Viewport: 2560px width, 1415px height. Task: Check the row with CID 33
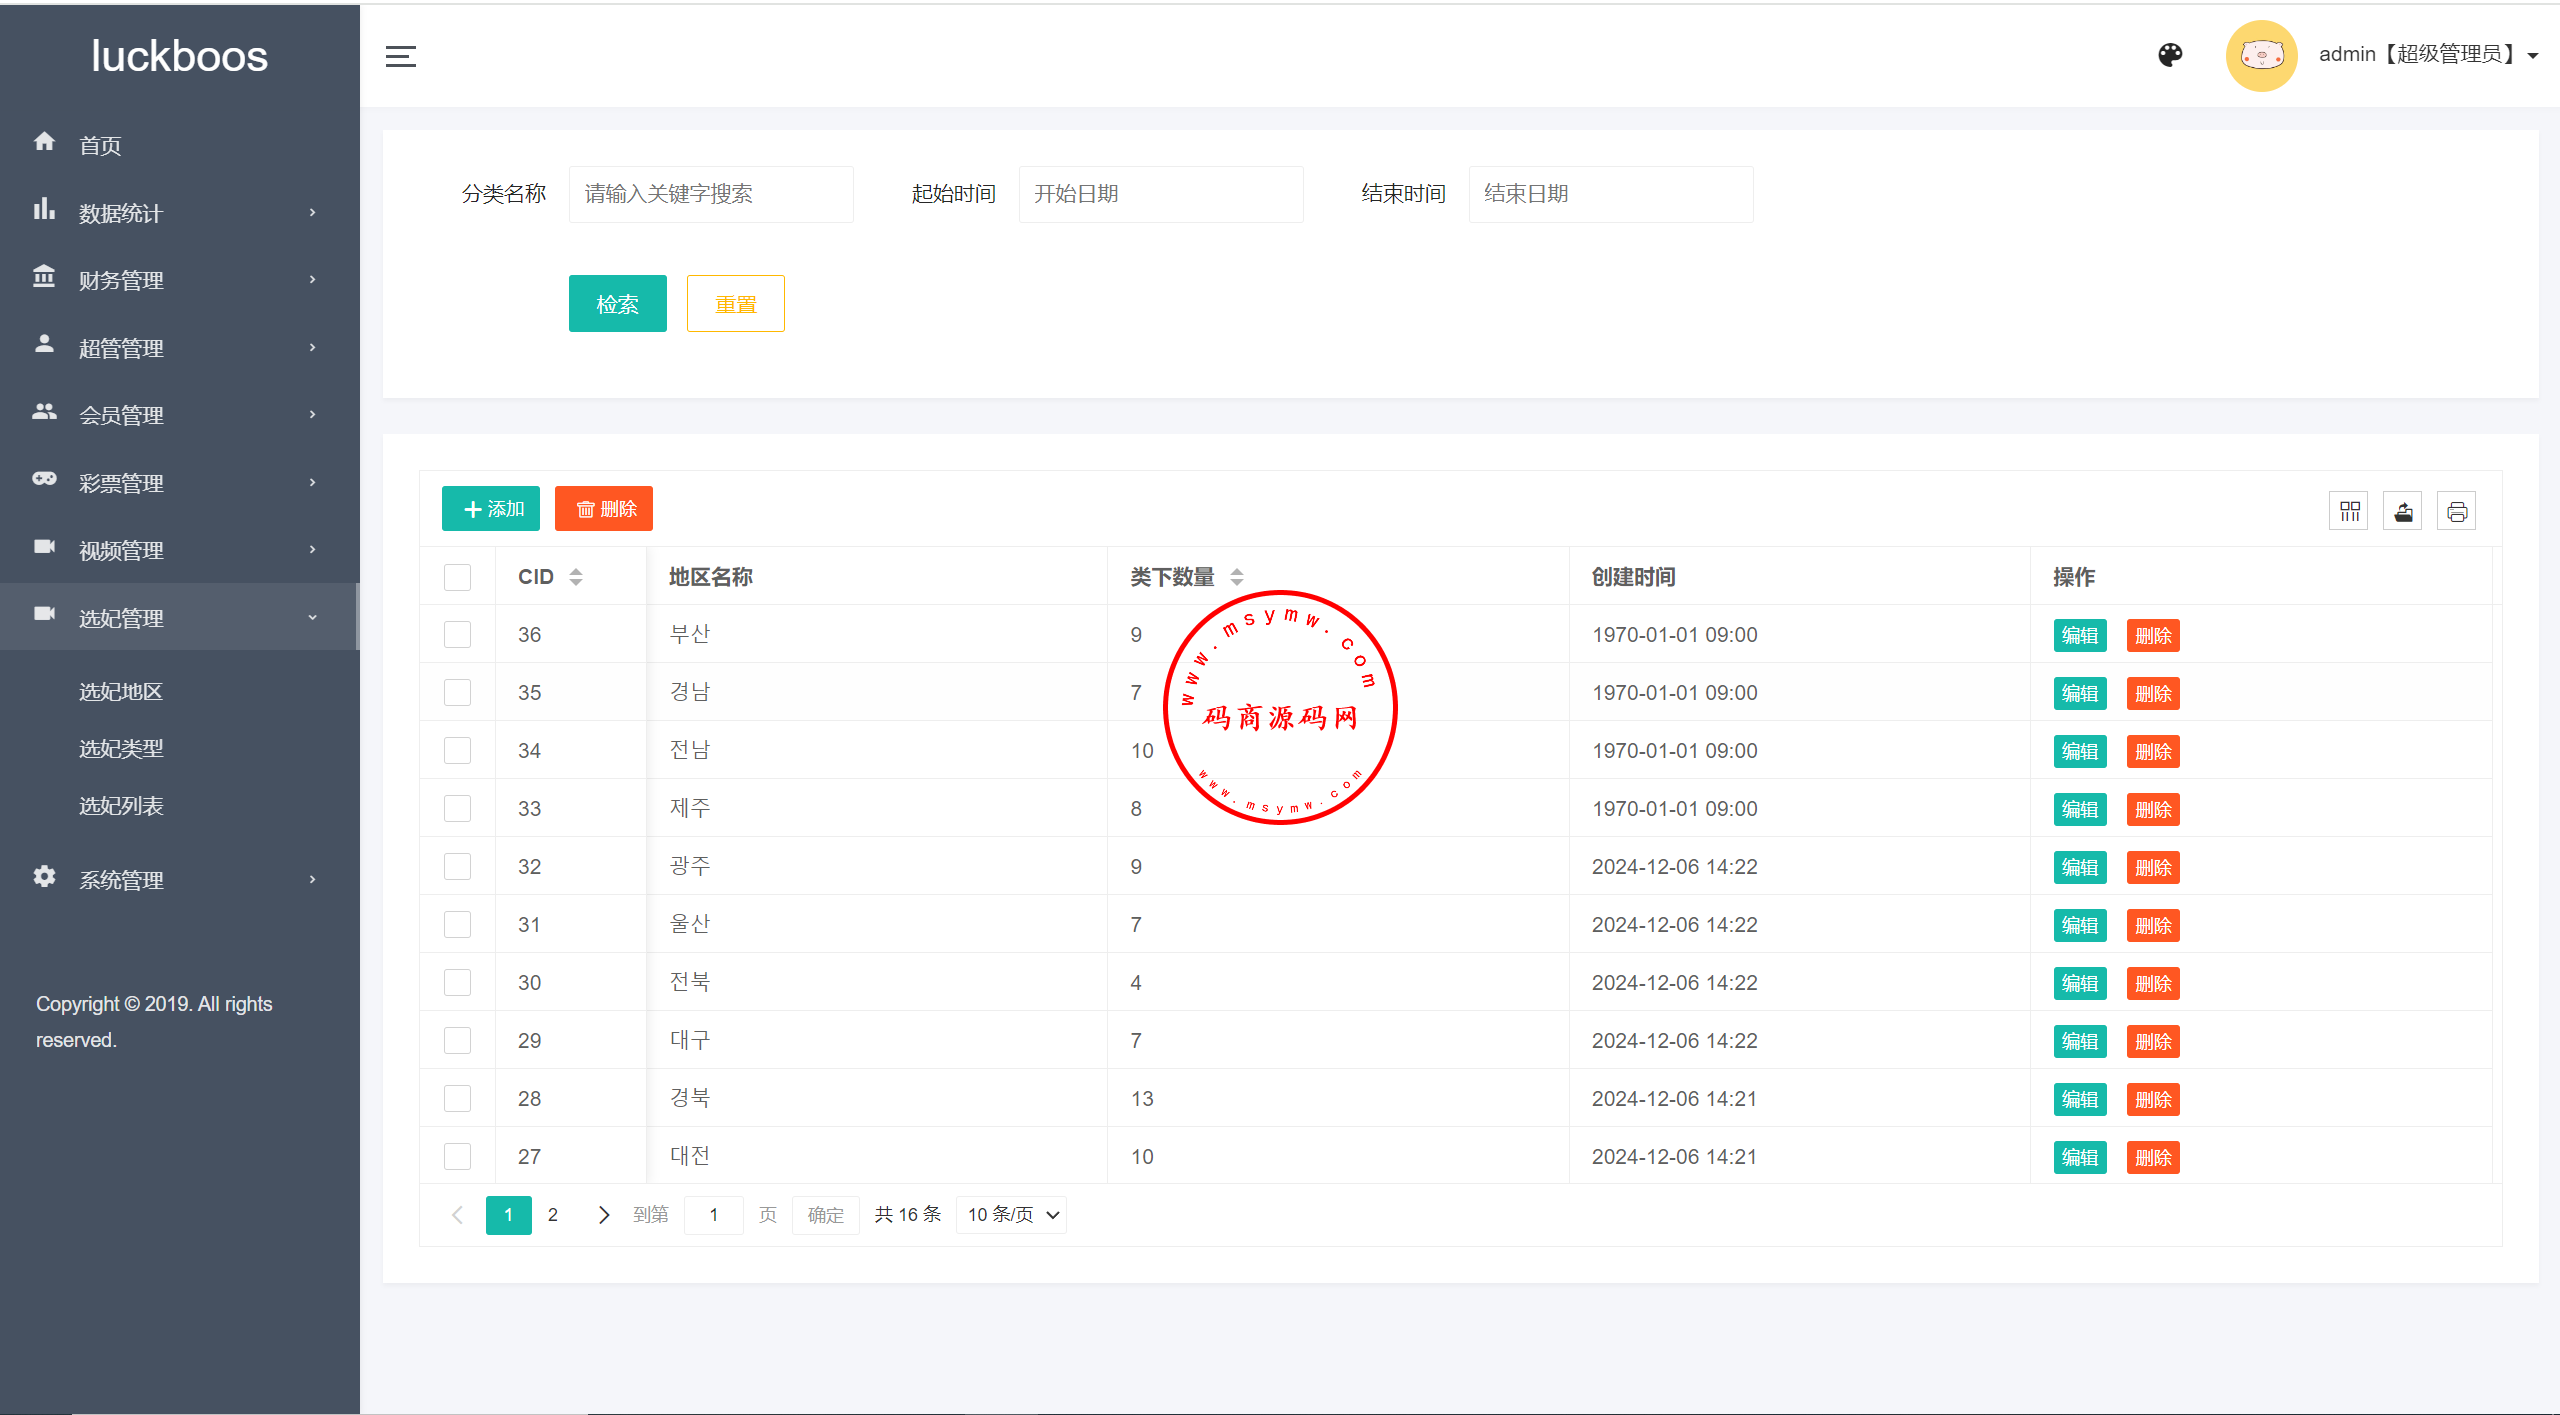(x=457, y=809)
